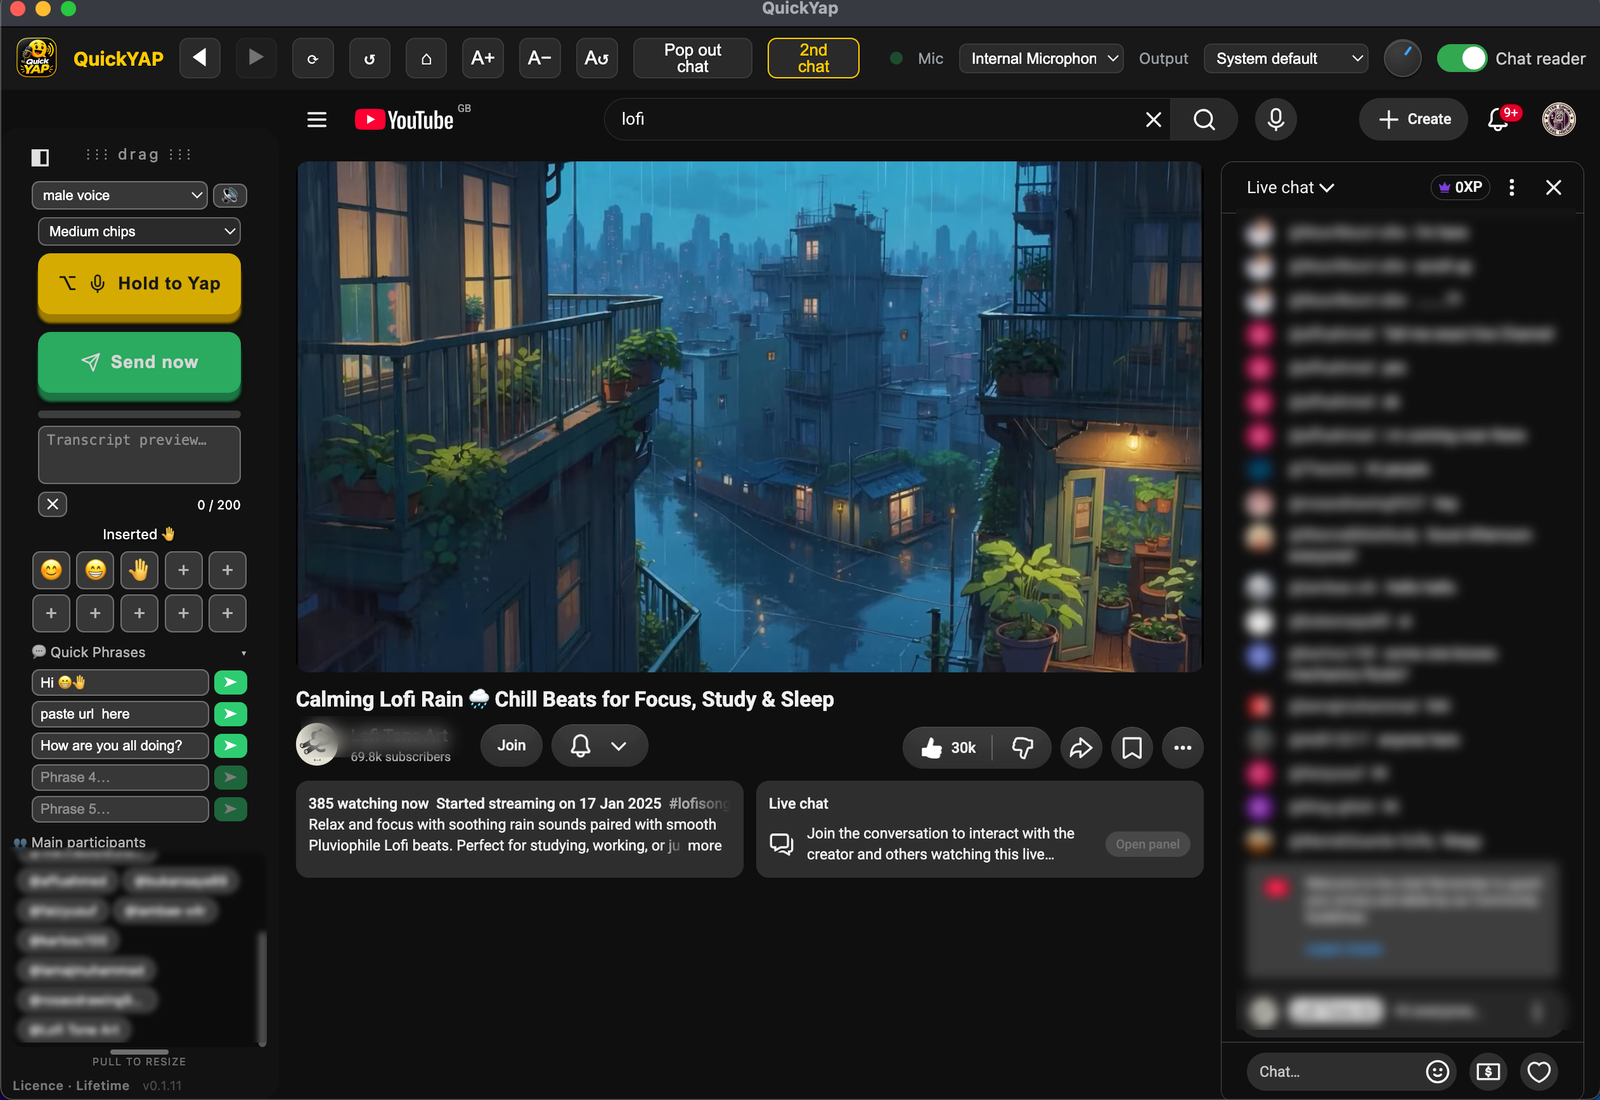Open the emoji picker in the chat box

pyautogui.click(x=1437, y=1072)
